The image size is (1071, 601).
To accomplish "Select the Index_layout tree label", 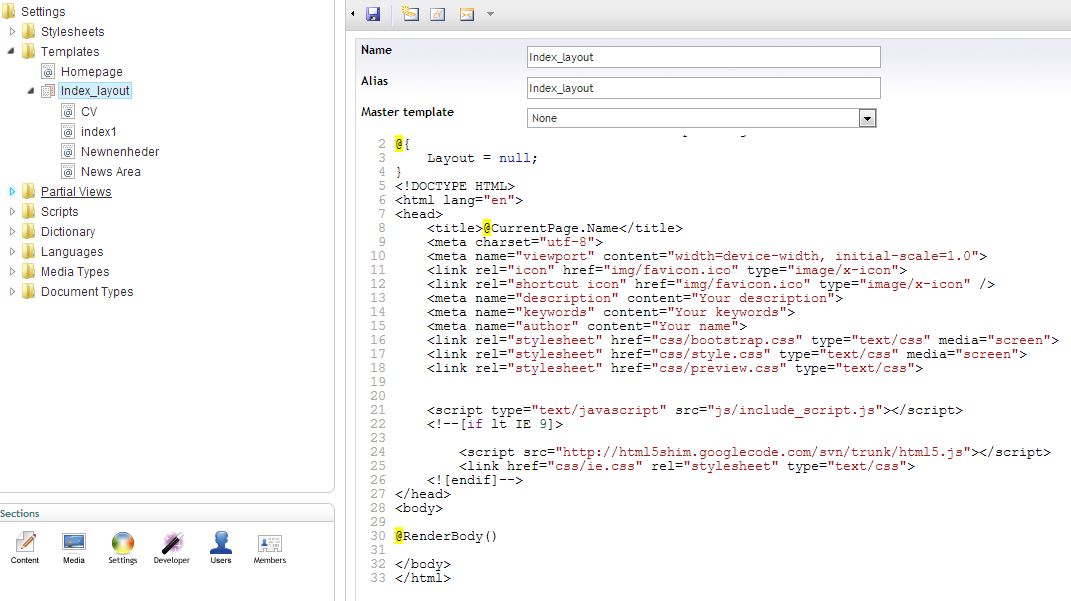I will (x=95, y=91).
